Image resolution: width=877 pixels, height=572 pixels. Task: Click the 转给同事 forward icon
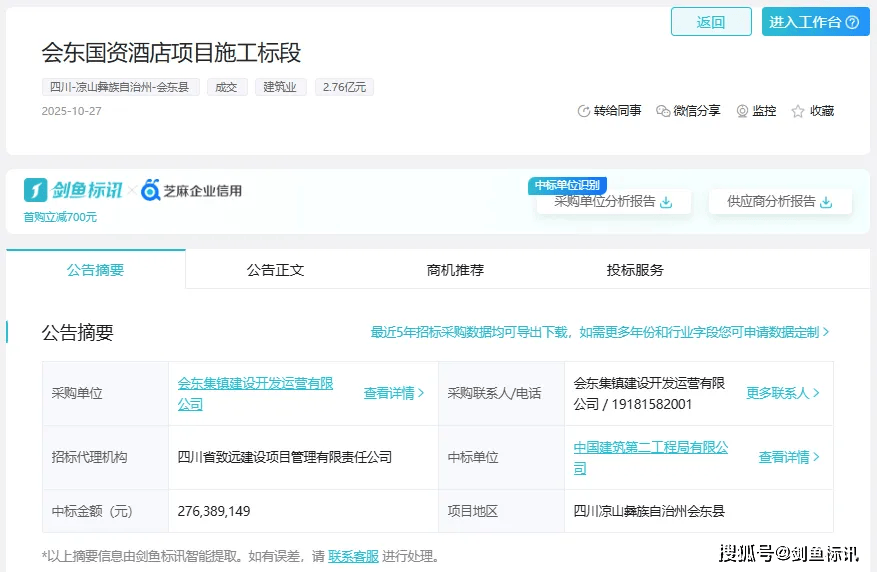click(584, 111)
